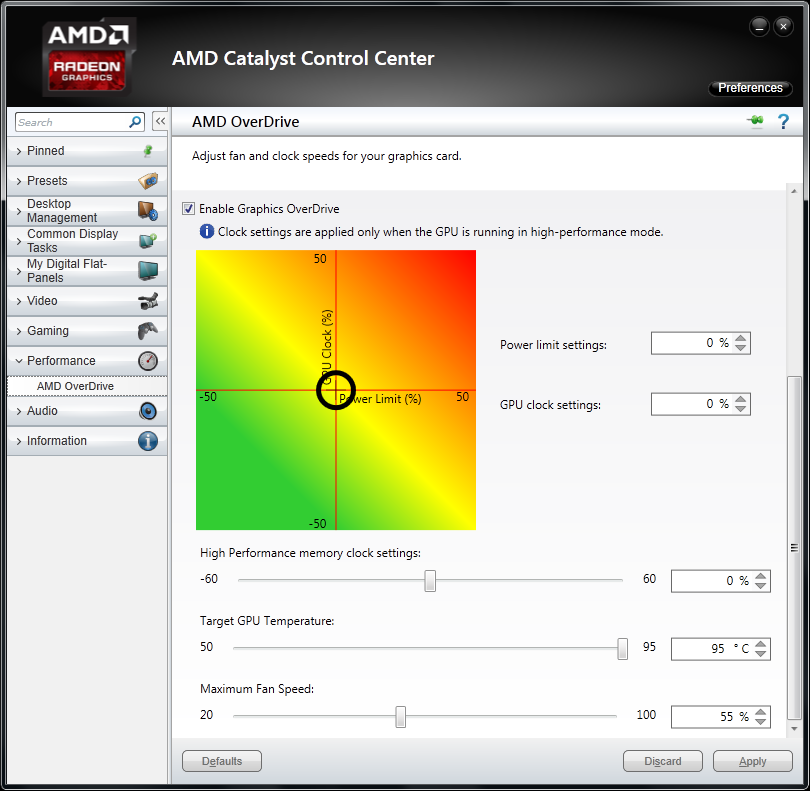Image resolution: width=810 pixels, height=791 pixels.
Task: Increase memory clock percentage up arrow
Action: tap(760, 576)
